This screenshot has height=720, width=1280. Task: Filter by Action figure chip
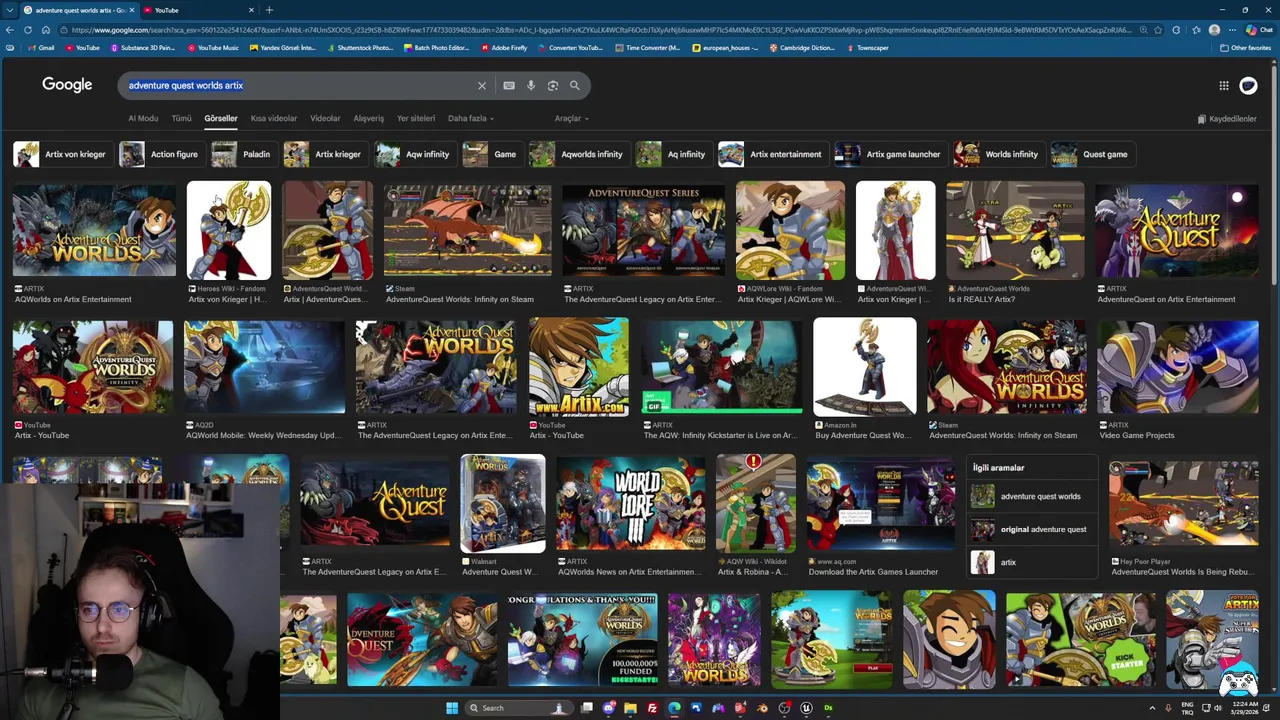(x=160, y=154)
